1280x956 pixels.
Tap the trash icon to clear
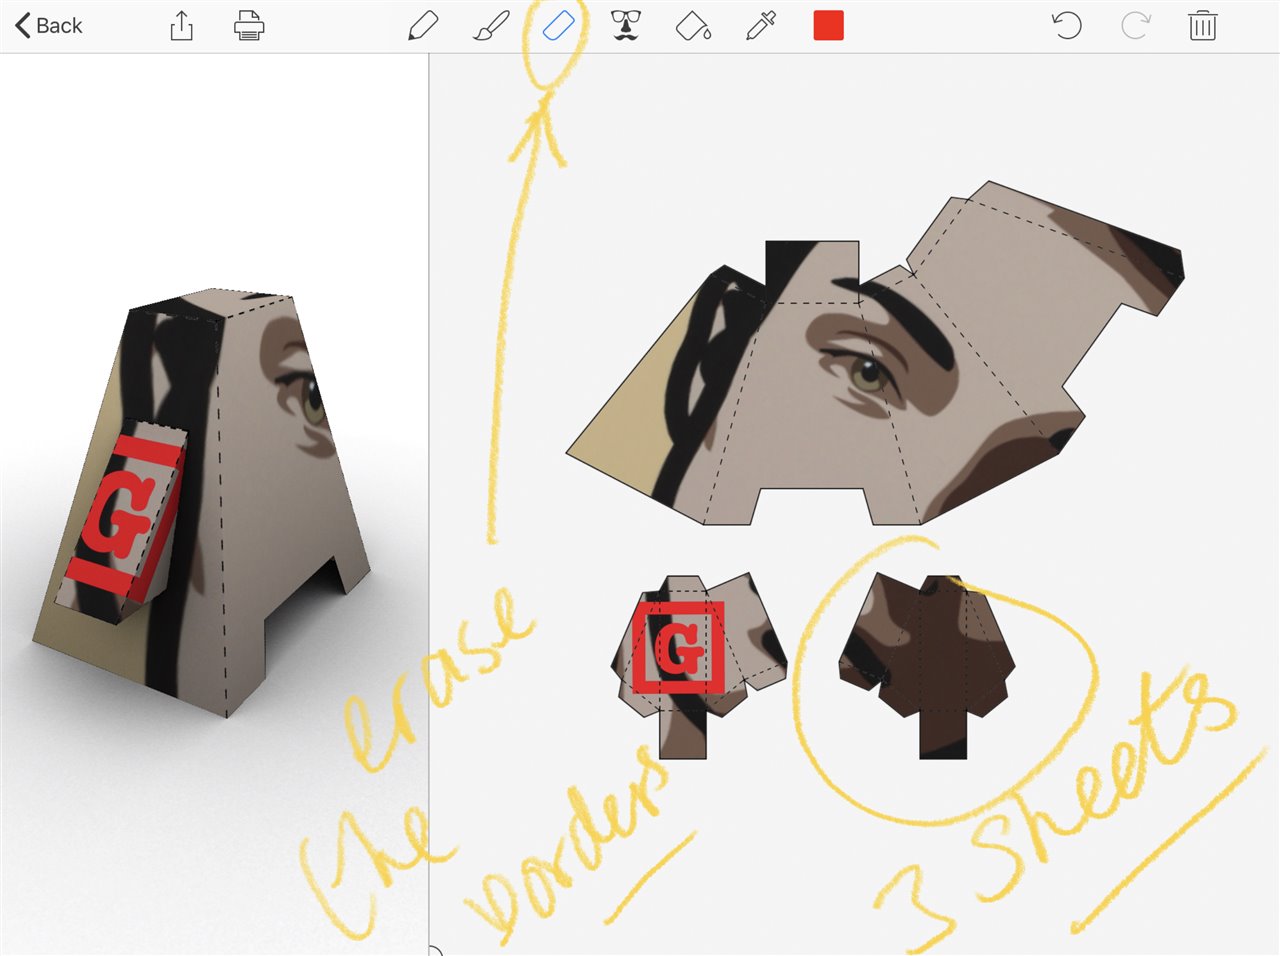(1203, 26)
